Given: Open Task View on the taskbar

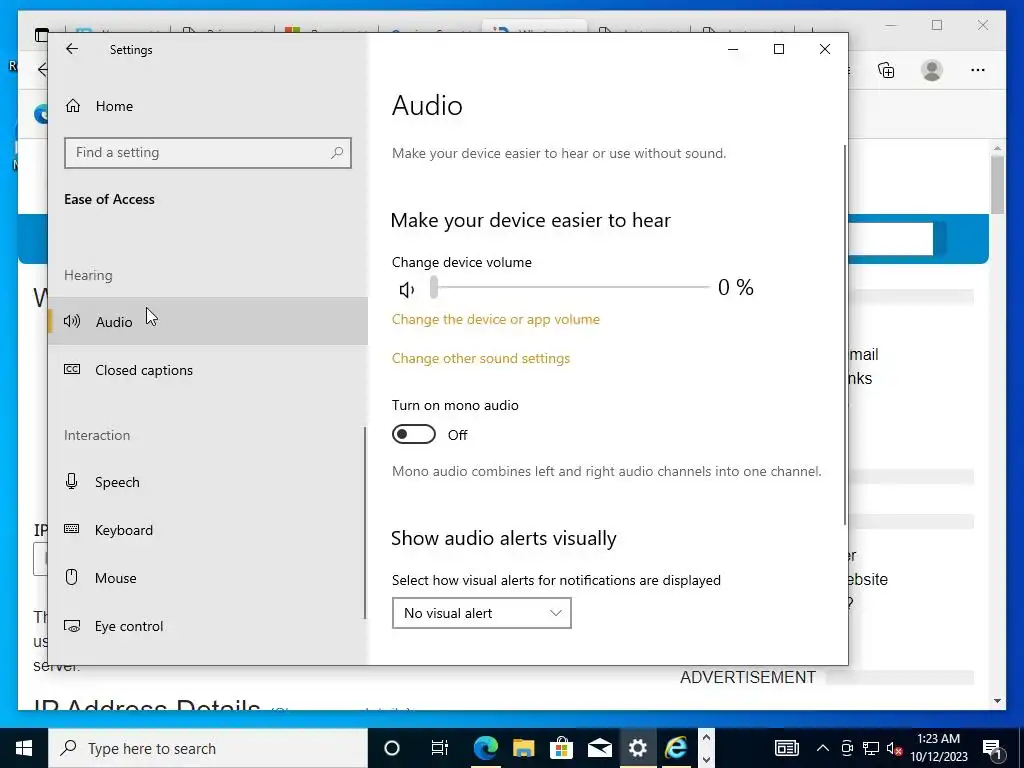Looking at the screenshot, I should 440,748.
